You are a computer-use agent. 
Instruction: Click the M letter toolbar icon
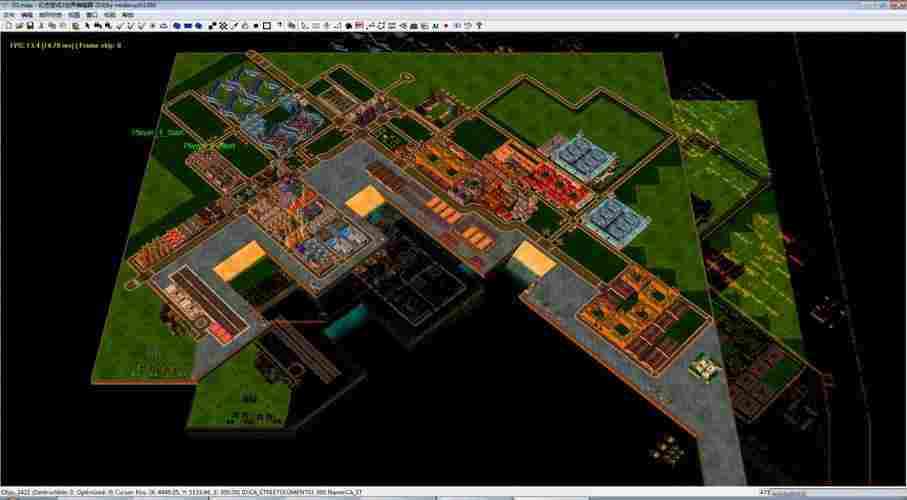click(x=435, y=25)
